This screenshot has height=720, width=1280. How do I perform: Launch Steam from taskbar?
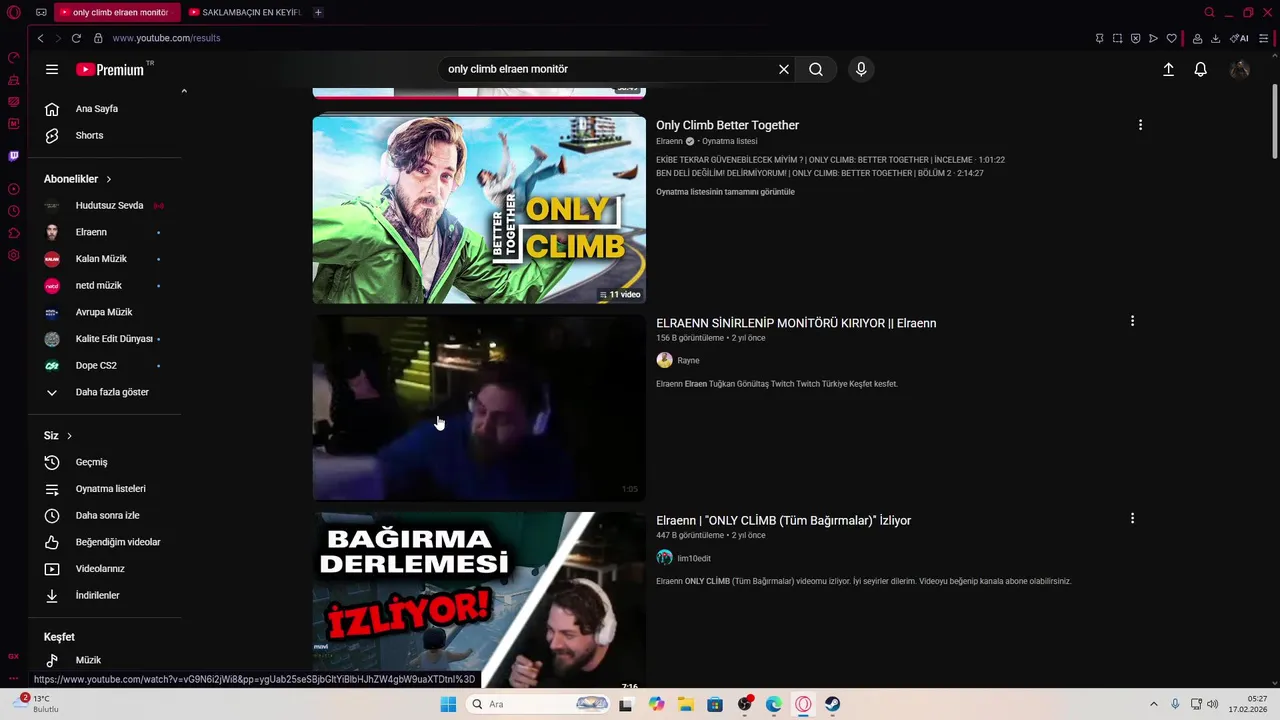(832, 704)
